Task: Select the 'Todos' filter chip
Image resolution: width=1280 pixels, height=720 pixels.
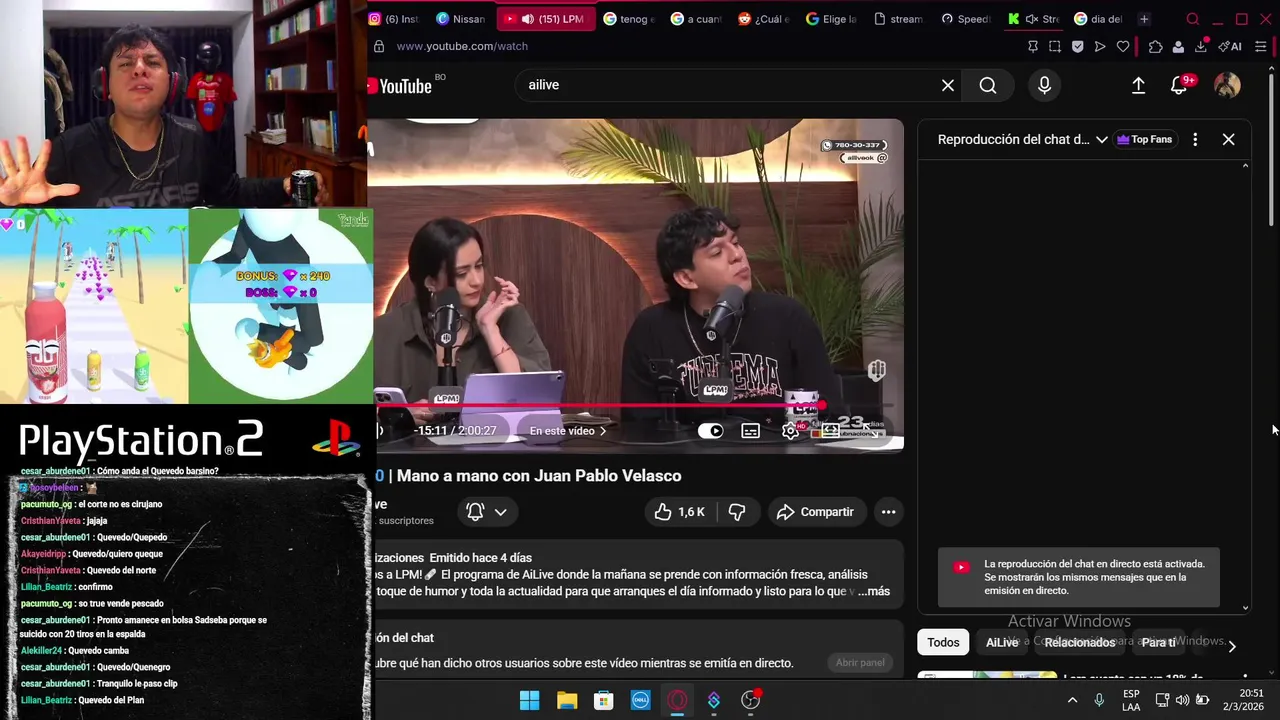Action: click(943, 643)
